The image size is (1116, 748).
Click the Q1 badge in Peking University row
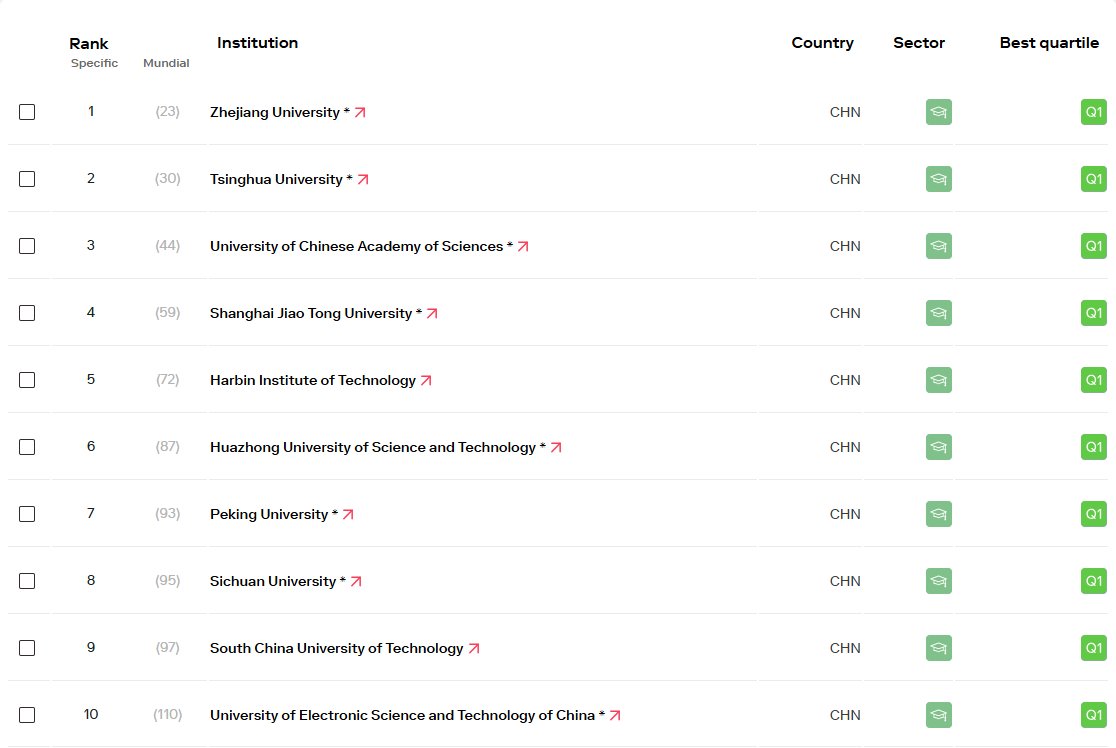1093,513
